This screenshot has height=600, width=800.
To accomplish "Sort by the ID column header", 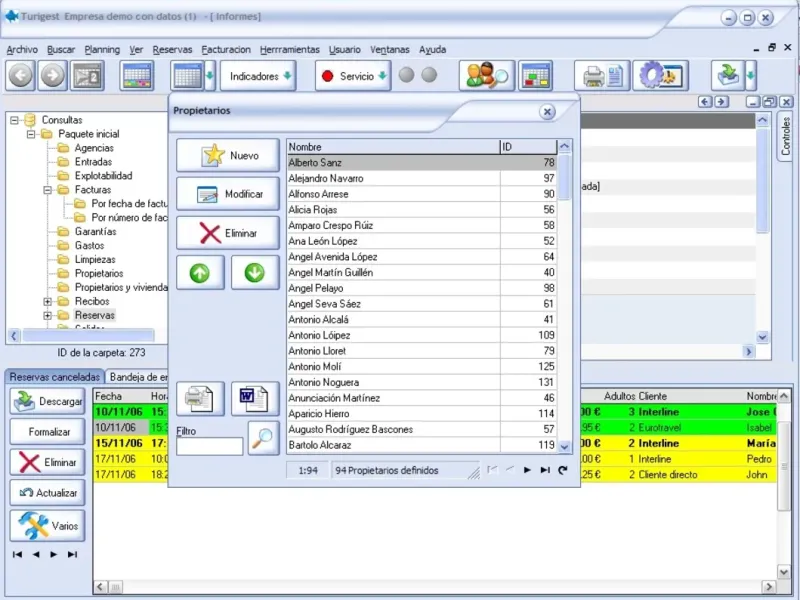I will [x=528, y=147].
